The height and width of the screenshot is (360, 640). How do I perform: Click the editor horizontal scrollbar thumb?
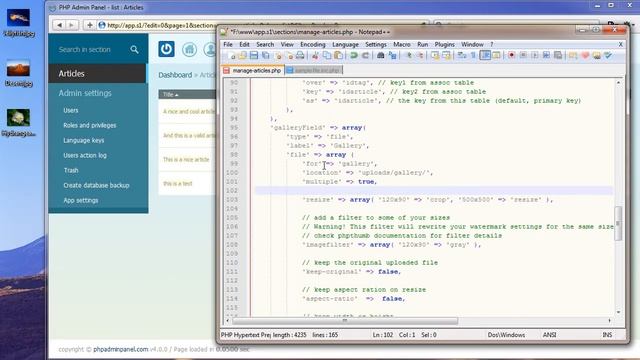(345, 321)
